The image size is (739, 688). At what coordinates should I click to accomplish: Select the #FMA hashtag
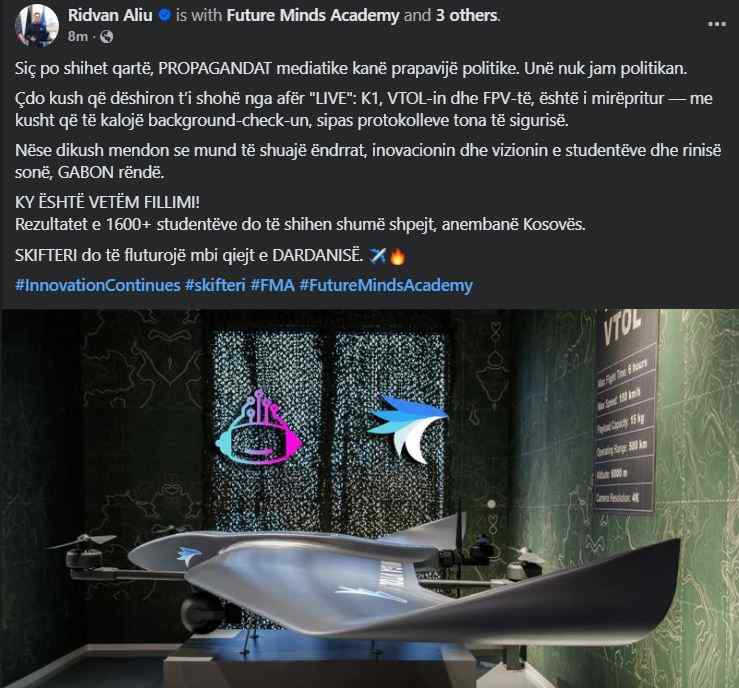pos(272,285)
